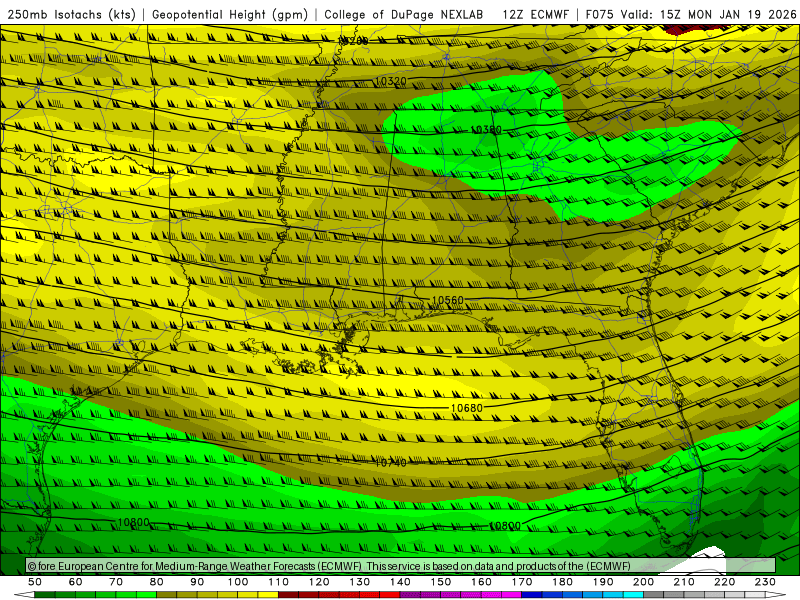This screenshot has width=800, height=600.
Task: Click the 110 value on the color scale
Action: point(278,582)
